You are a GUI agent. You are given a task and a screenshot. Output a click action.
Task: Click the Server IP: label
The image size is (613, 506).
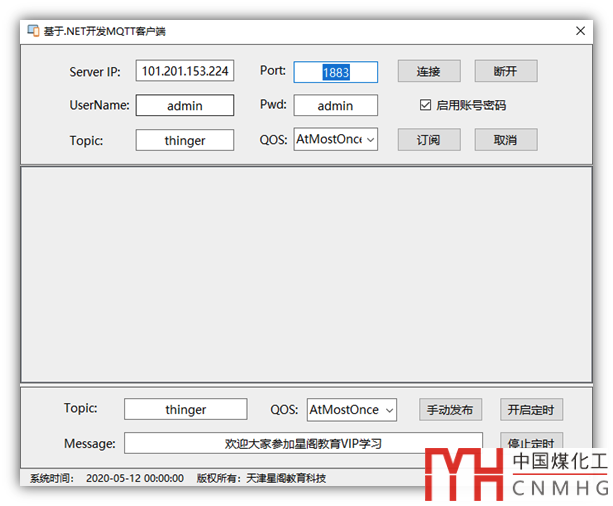tap(95, 72)
